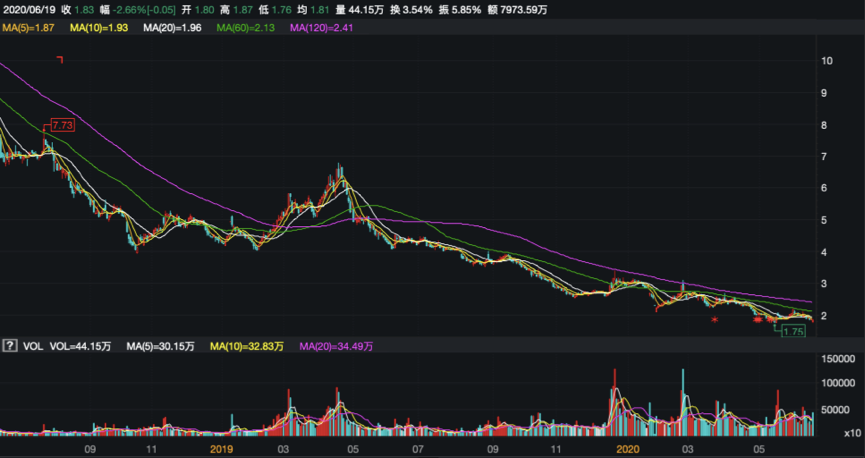Click the red 7.73 high price marker
Screen dimensions: 865x458
click(x=63, y=125)
